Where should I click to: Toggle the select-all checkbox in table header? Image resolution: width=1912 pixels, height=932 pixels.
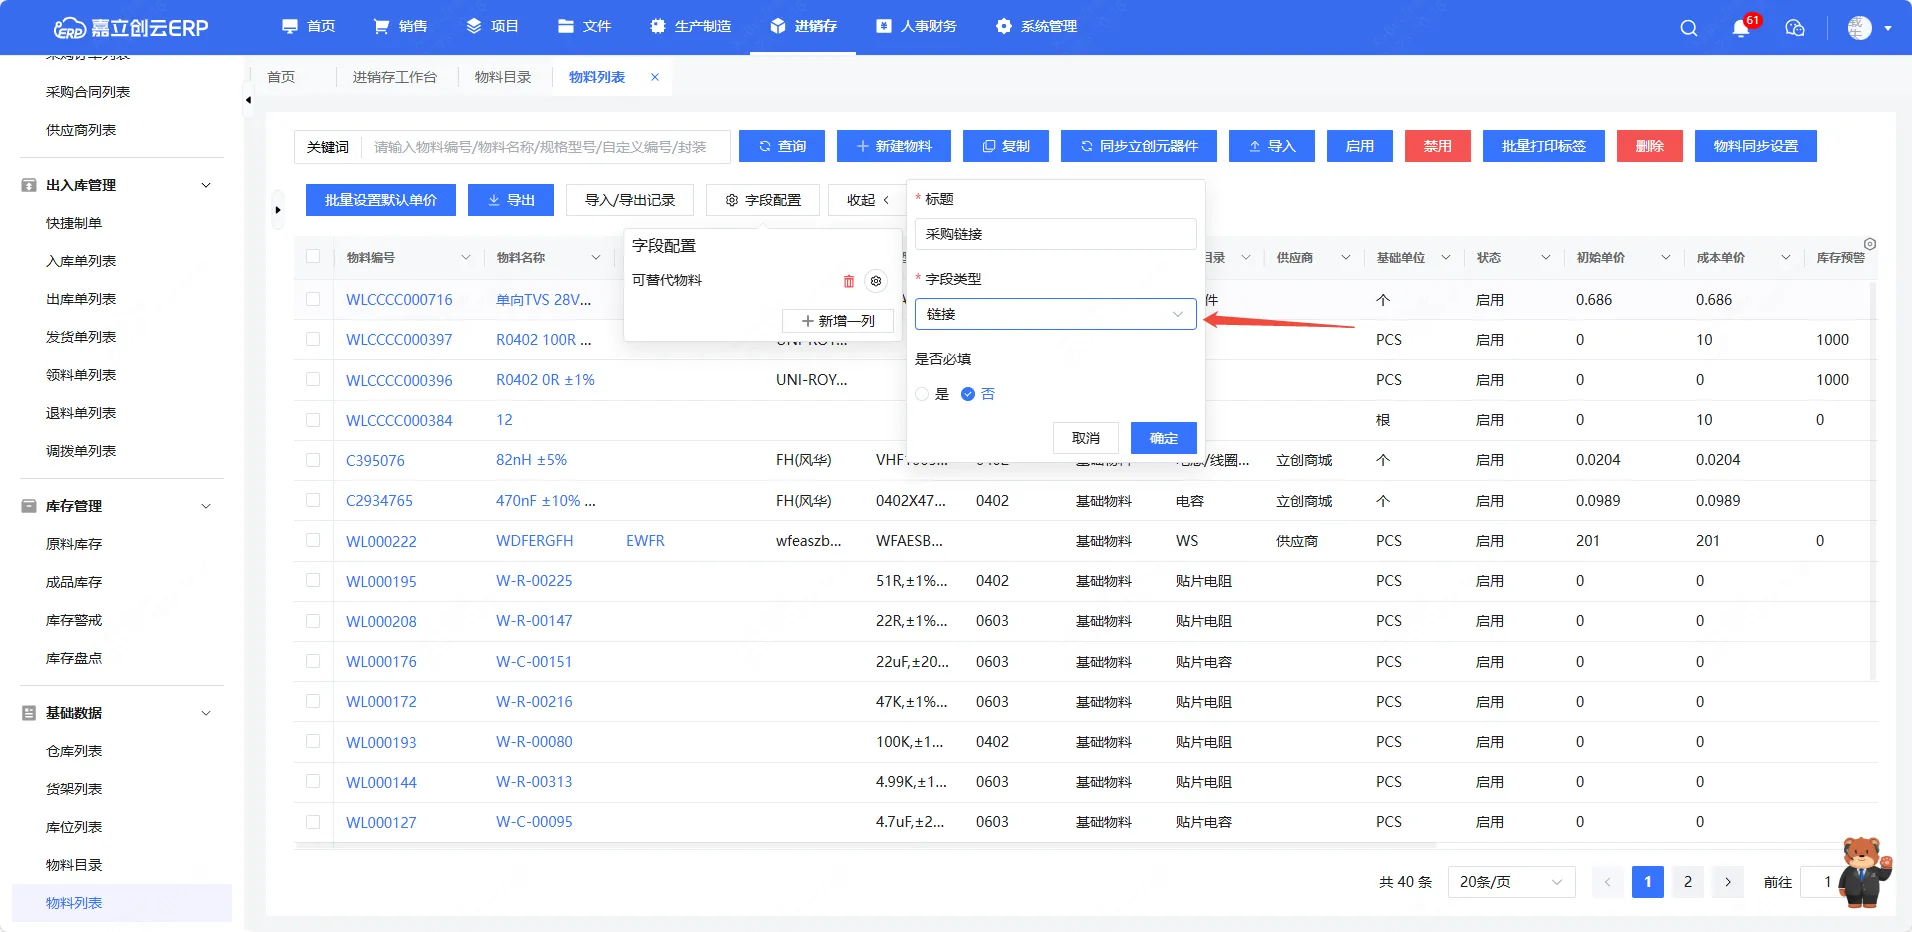point(313,257)
